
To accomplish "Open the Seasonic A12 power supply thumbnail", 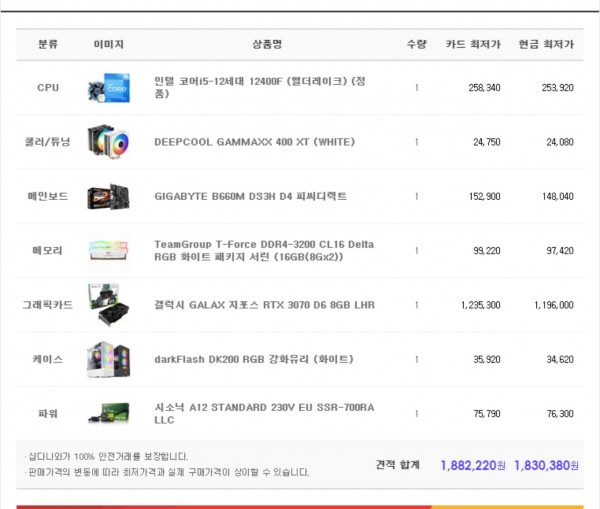I will [x=109, y=413].
